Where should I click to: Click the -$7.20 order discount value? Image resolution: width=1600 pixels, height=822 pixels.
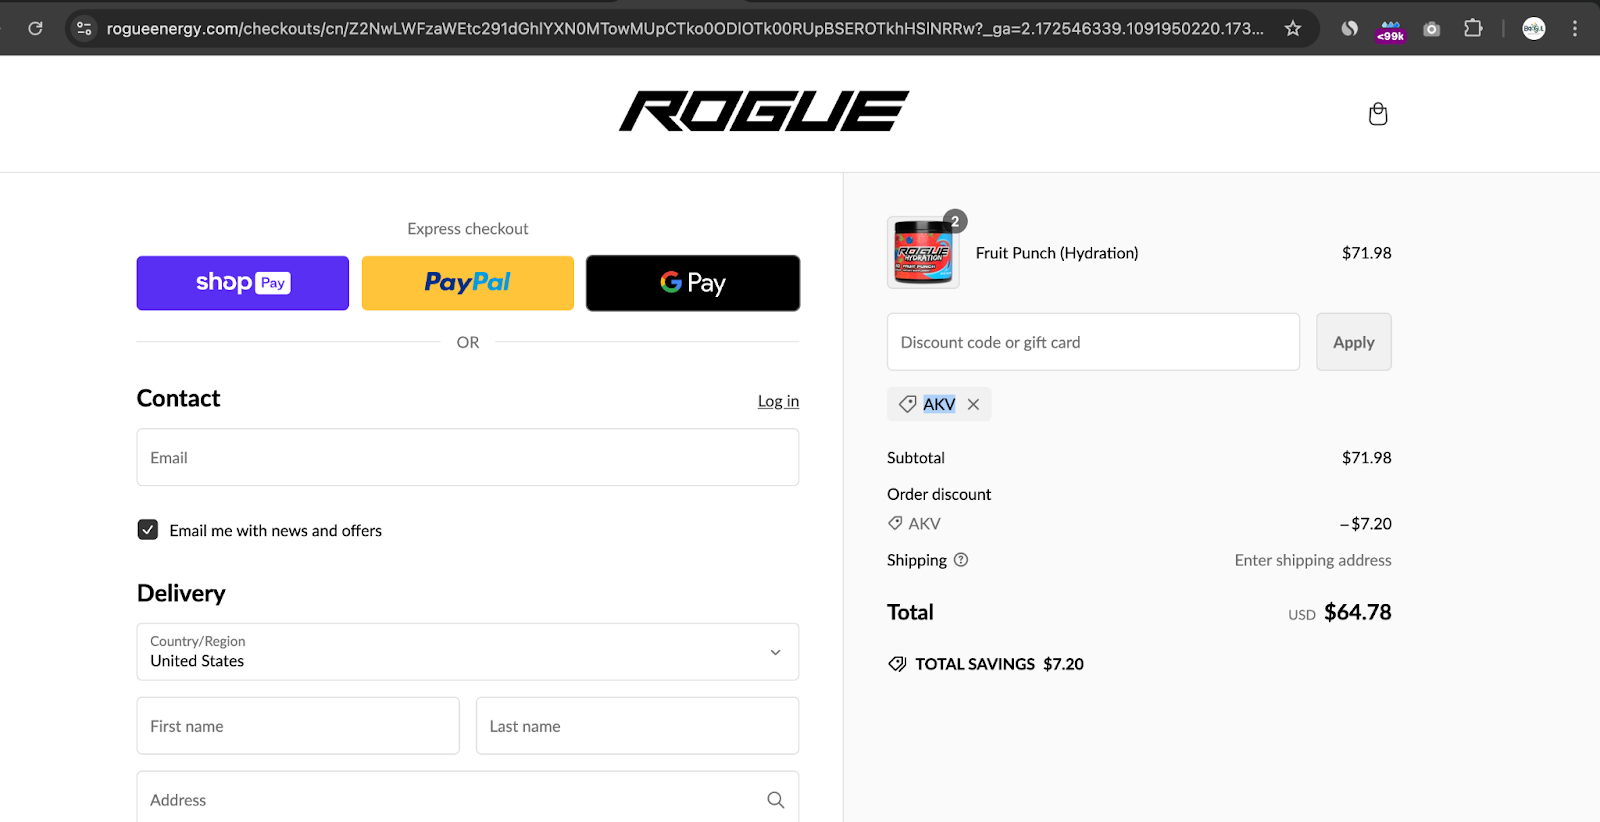(x=1366, y=524)
